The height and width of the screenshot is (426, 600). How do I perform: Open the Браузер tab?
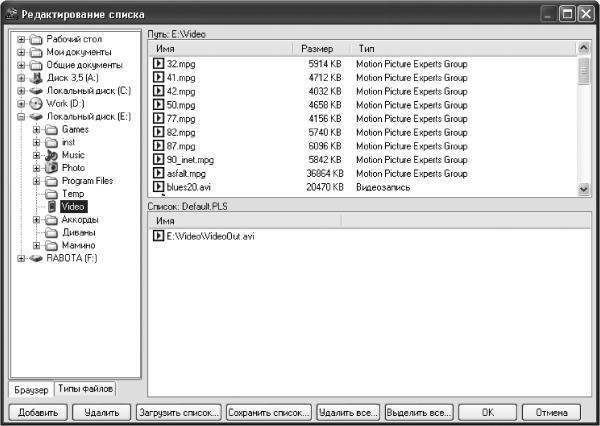pyautogui.click(x=31, y=390)
